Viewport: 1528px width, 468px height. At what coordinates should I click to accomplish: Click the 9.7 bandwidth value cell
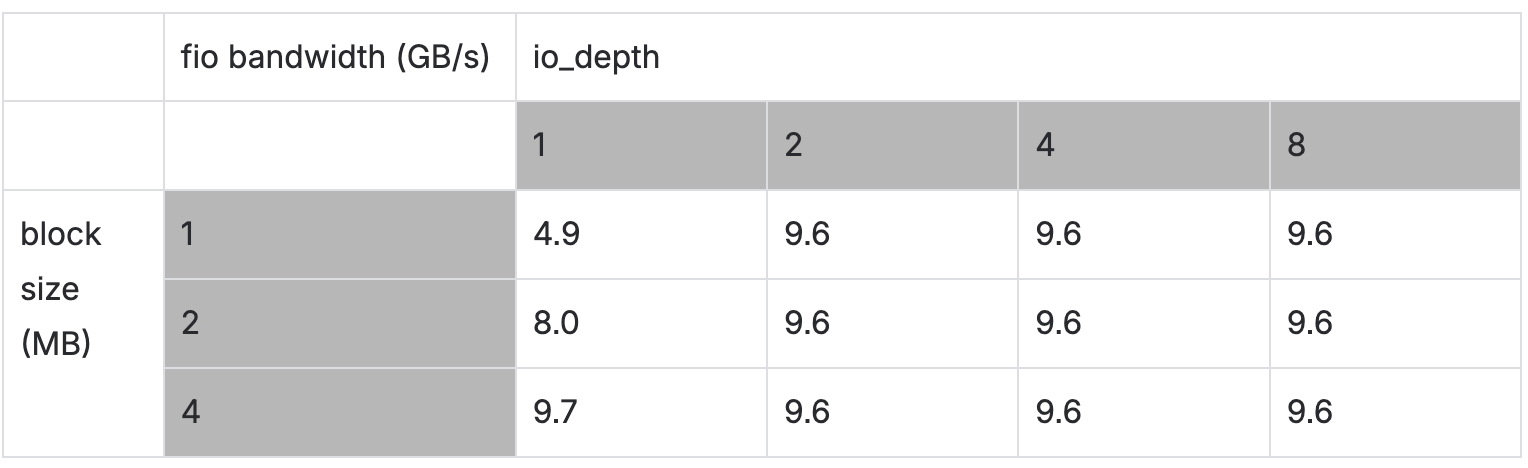coord(641,412)
